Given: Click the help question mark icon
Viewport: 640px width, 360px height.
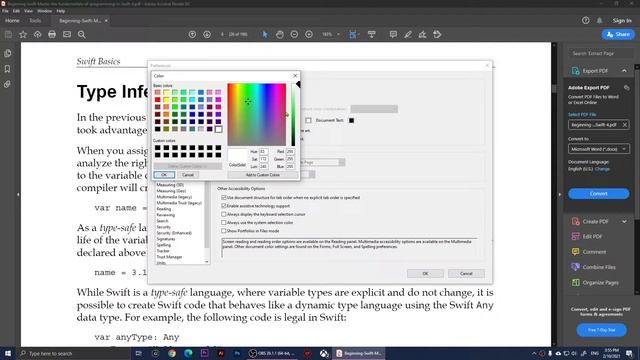Looking at the screenshot, I should (586, 20).
